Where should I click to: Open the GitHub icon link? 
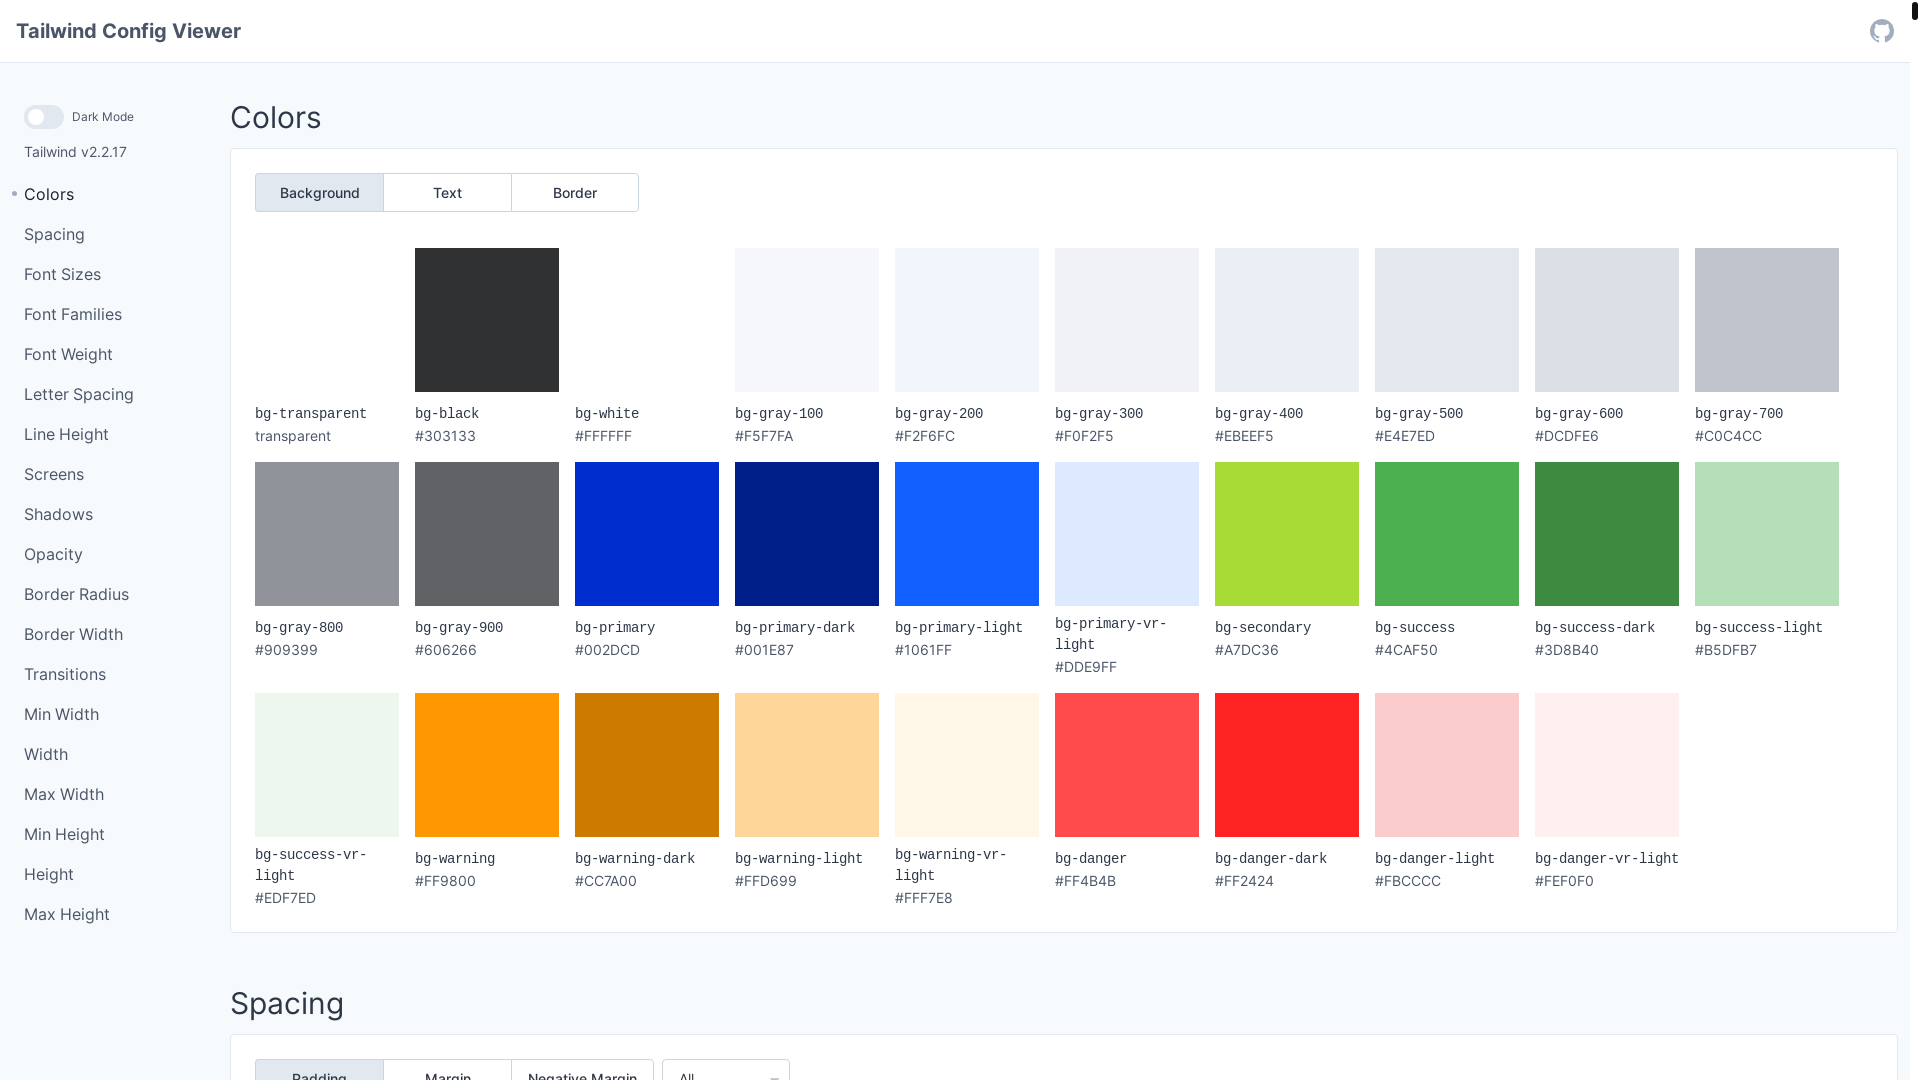pos(1881,31)
